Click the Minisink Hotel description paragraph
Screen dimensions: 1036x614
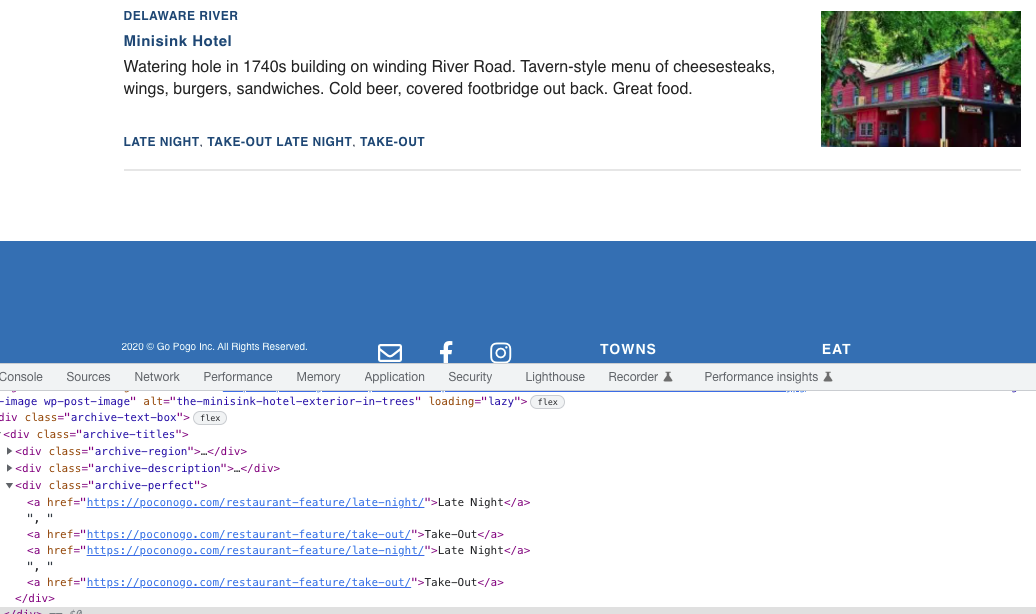449,77
